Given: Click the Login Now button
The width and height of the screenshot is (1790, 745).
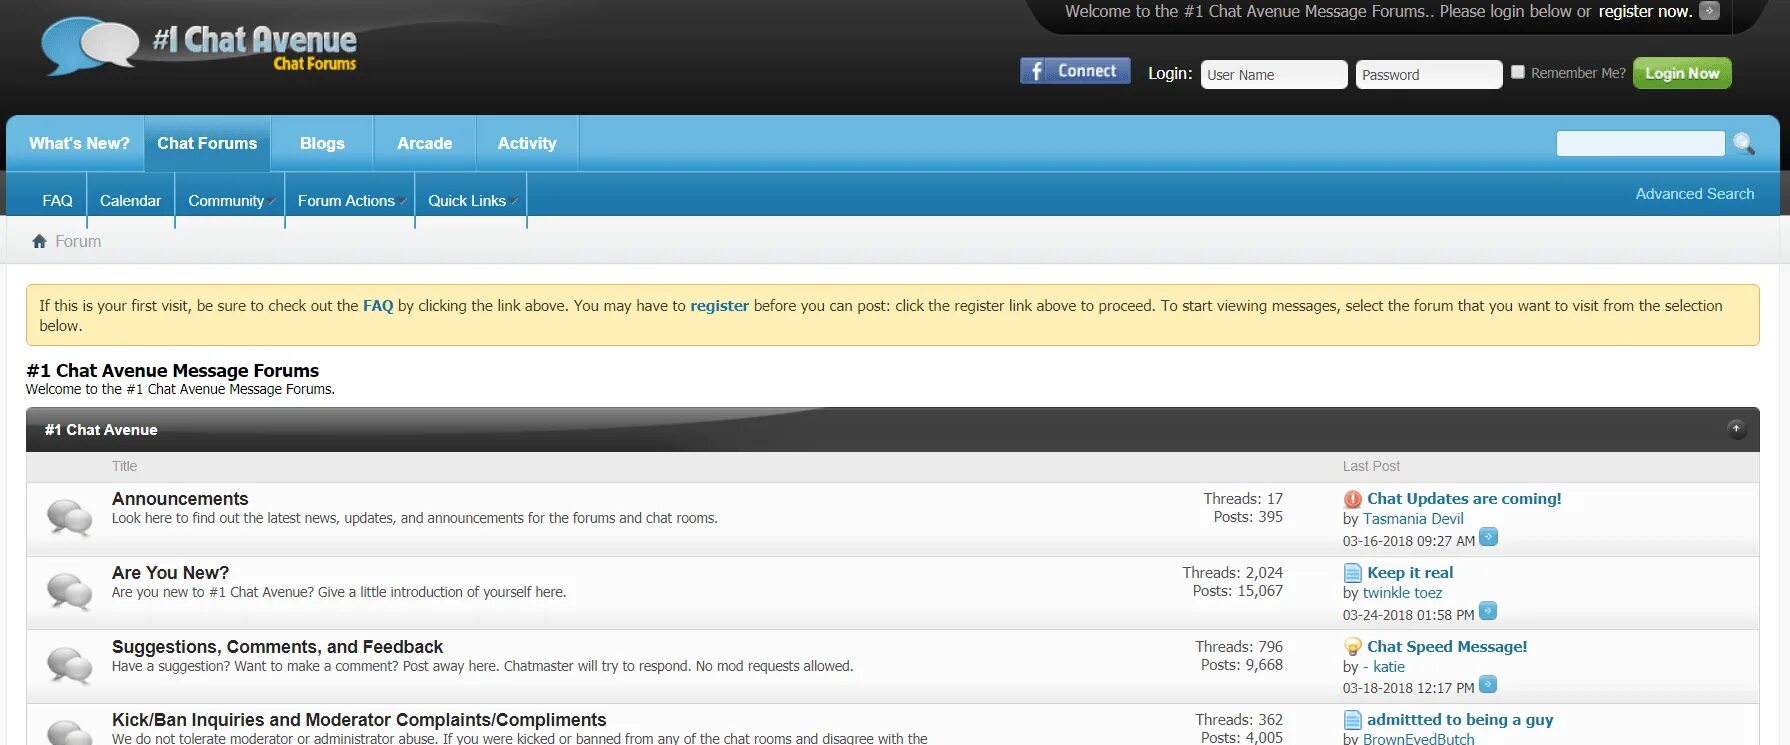Looking at the screenshot, I should pos(1682,73).
